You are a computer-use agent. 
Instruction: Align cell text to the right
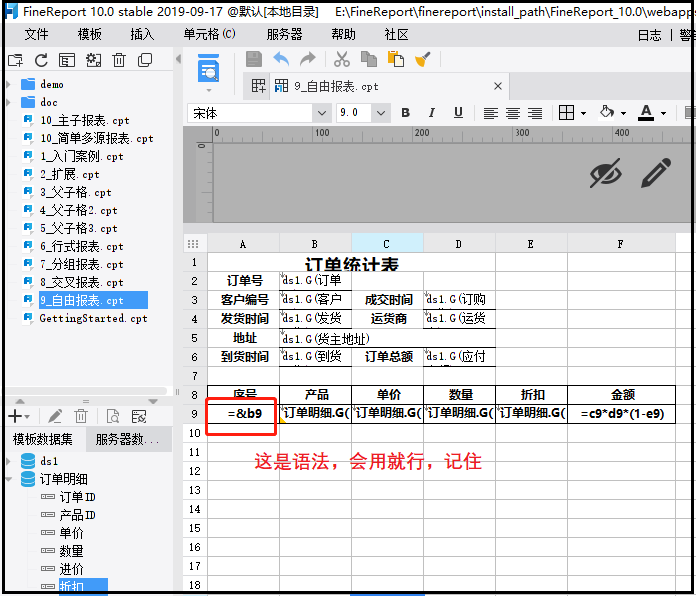click(x=535, y=113)
